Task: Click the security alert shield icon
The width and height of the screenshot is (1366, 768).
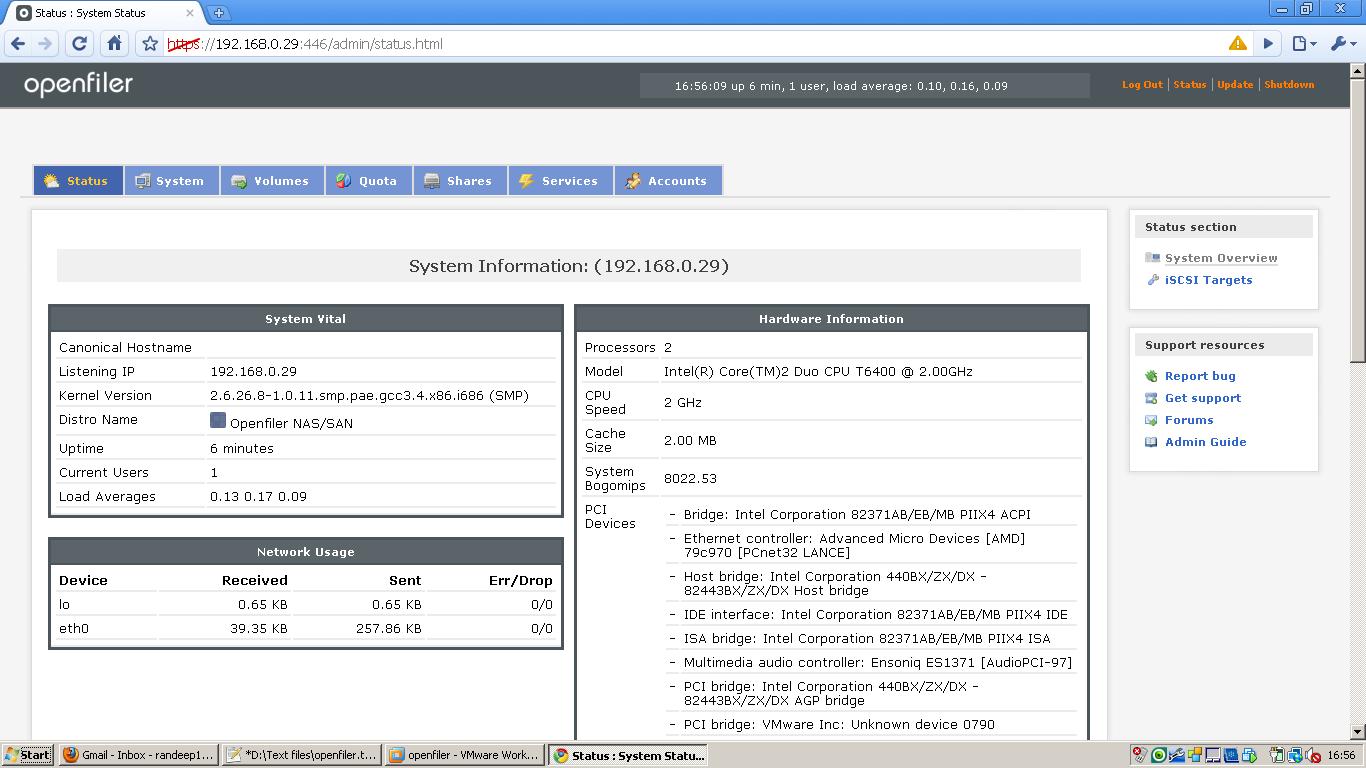Action: [x=1237, y=44]
